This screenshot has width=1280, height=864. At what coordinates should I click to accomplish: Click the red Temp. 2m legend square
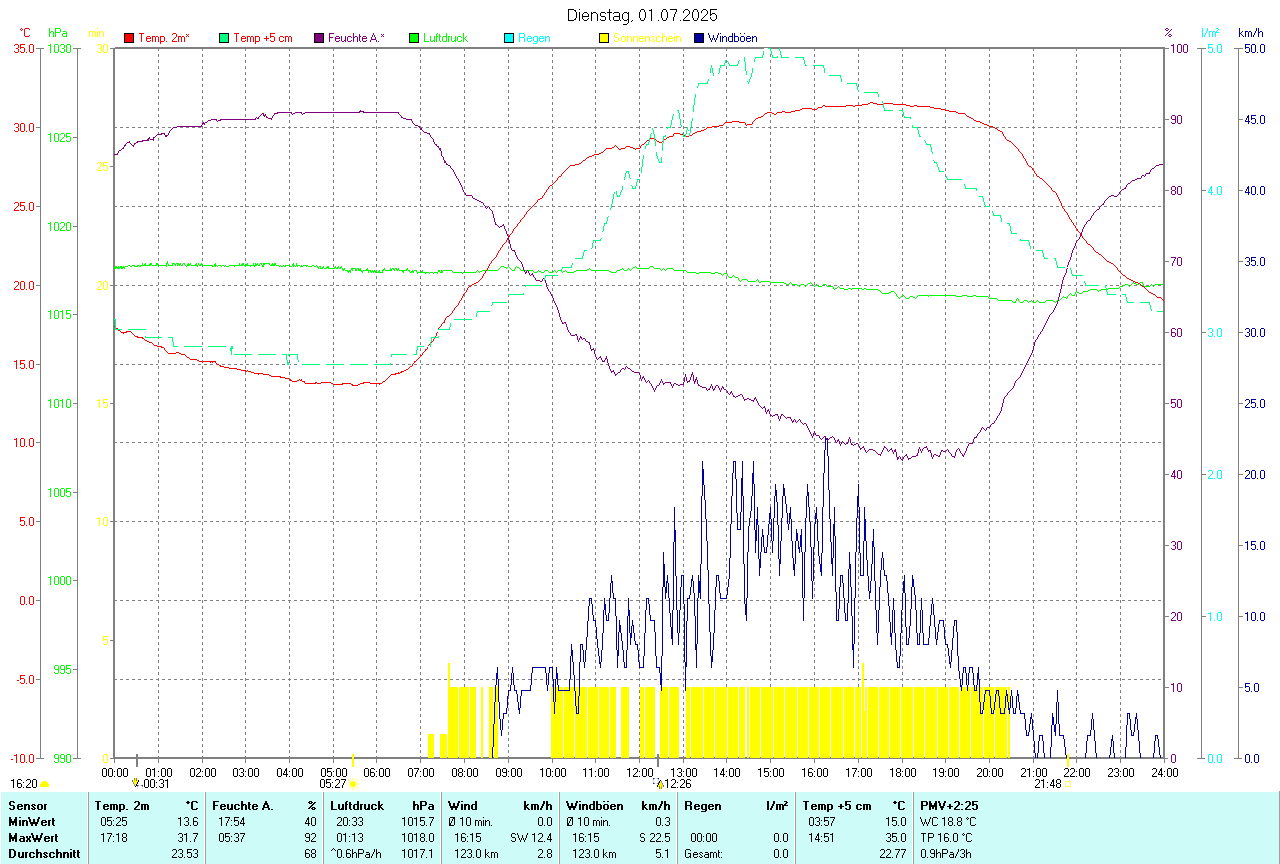click(x=129, y=38)
